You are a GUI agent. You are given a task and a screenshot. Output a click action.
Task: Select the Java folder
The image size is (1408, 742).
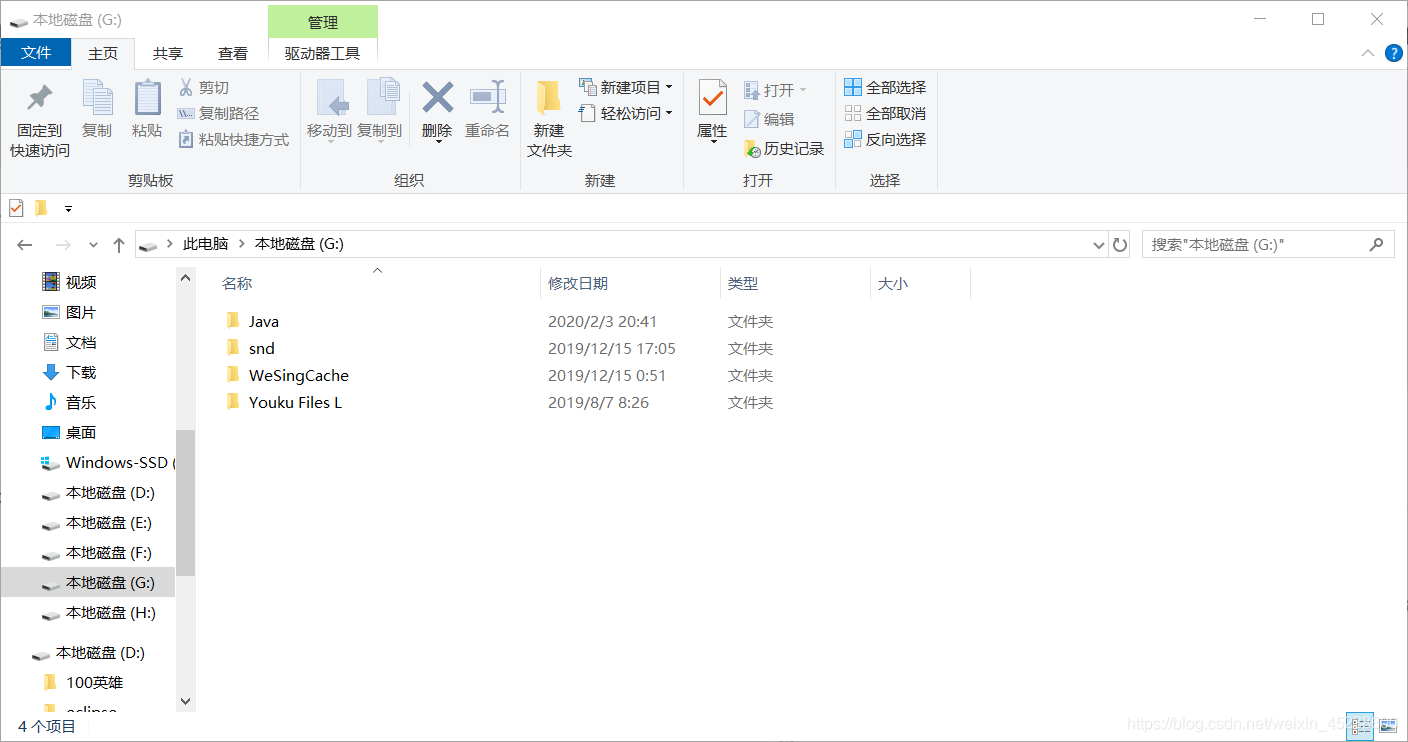tap(263, 322)
